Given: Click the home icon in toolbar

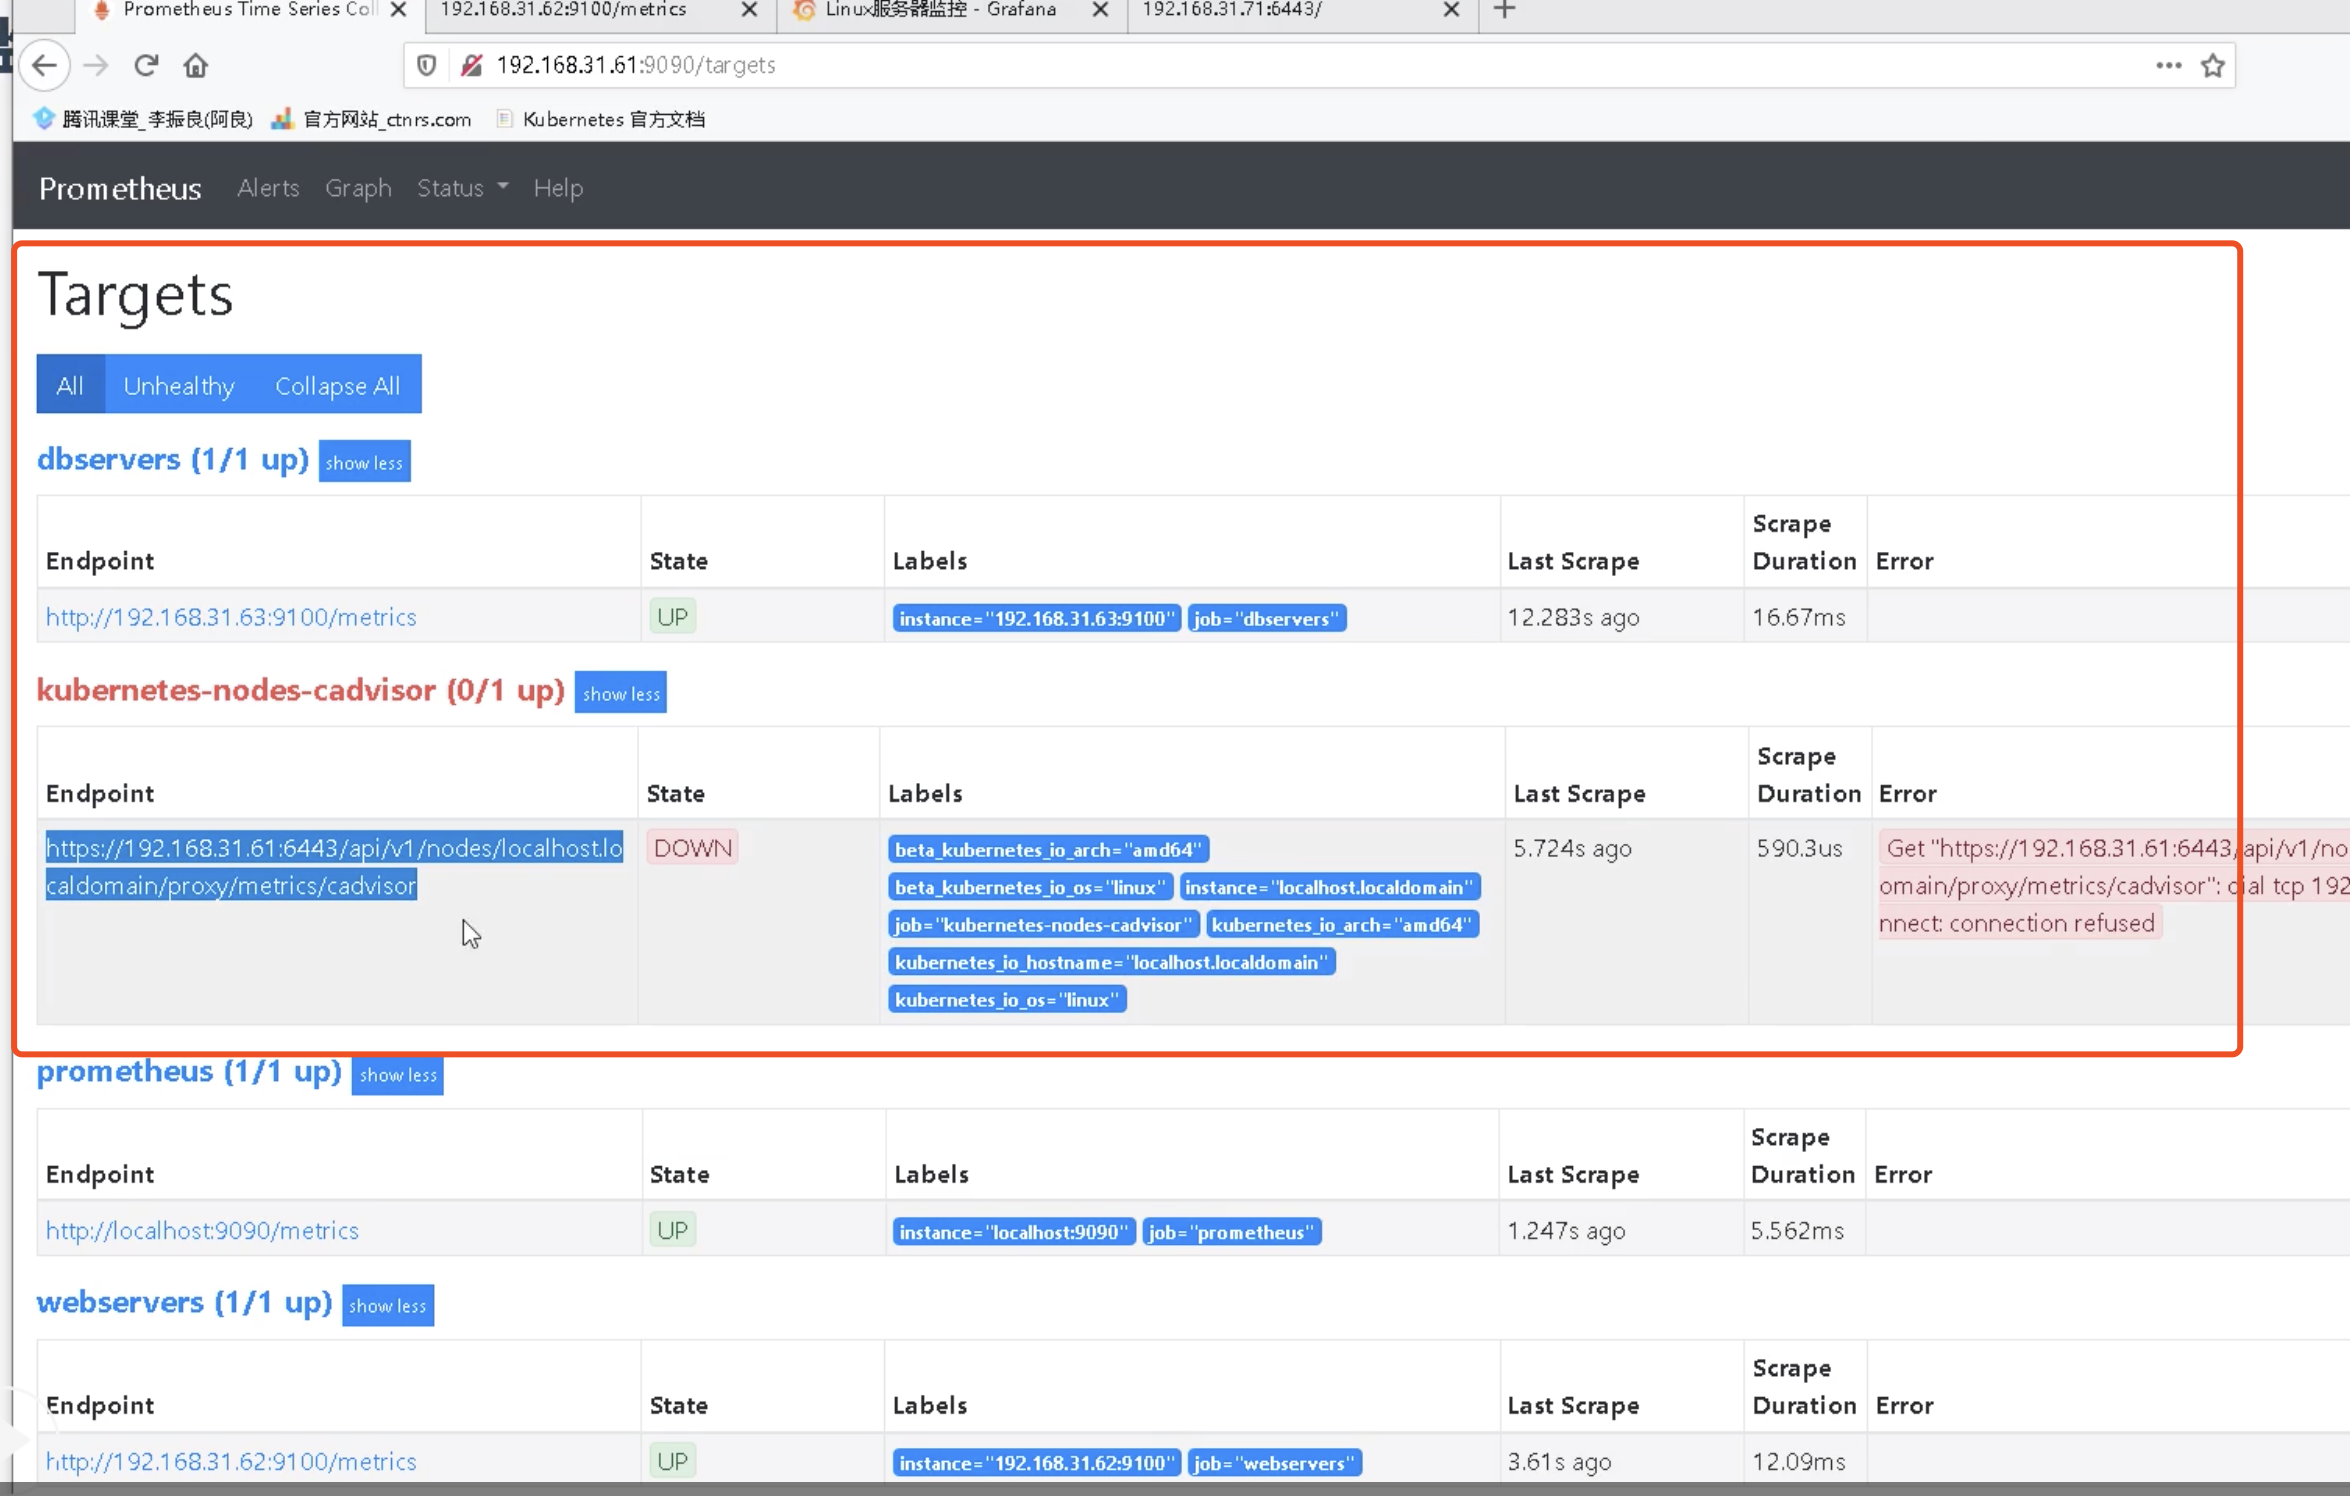Looking at the screenshot, I should 196,66.
